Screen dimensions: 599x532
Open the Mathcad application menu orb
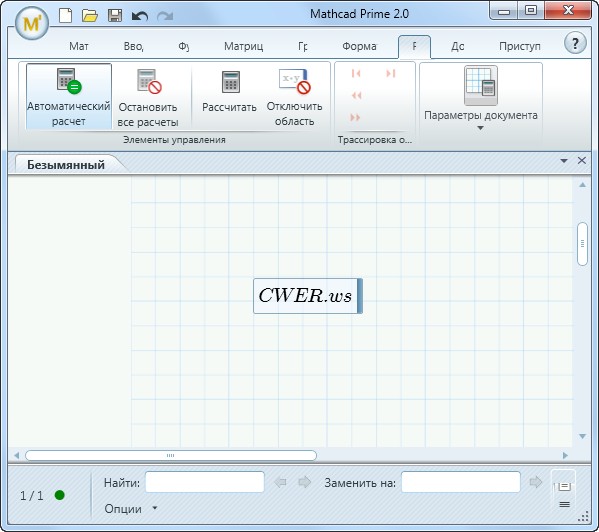32,24
